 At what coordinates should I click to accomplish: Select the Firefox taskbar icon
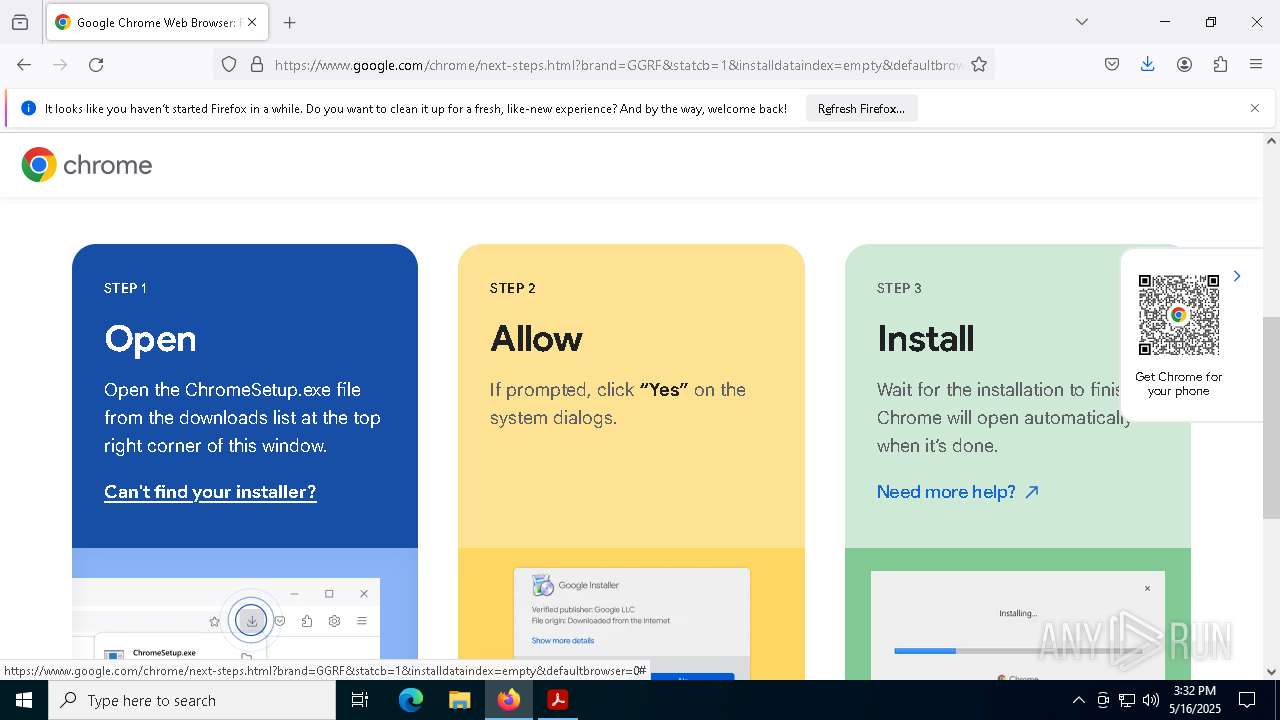pyautogui.click(x=509, y=700)
